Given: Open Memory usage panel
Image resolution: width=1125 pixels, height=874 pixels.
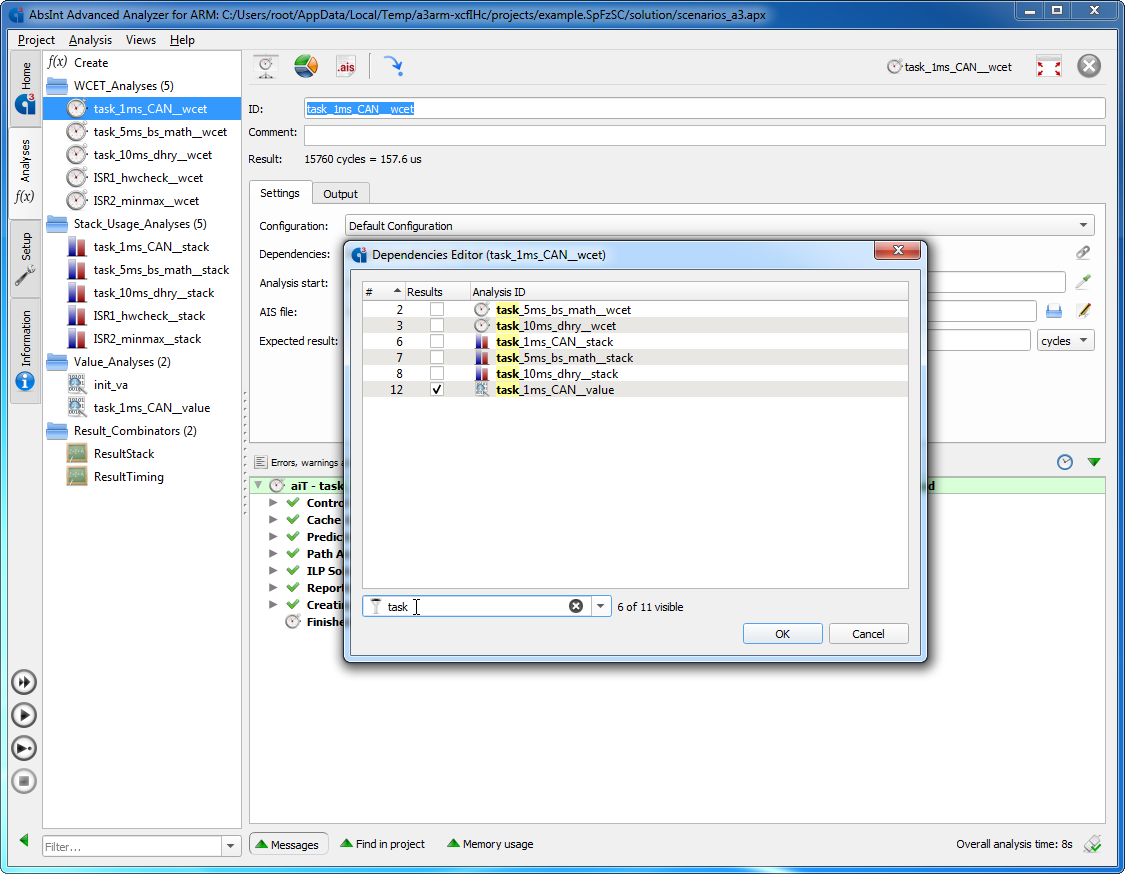Looking at the screenshot, I should pyautogui.click(x=490, y=844).
